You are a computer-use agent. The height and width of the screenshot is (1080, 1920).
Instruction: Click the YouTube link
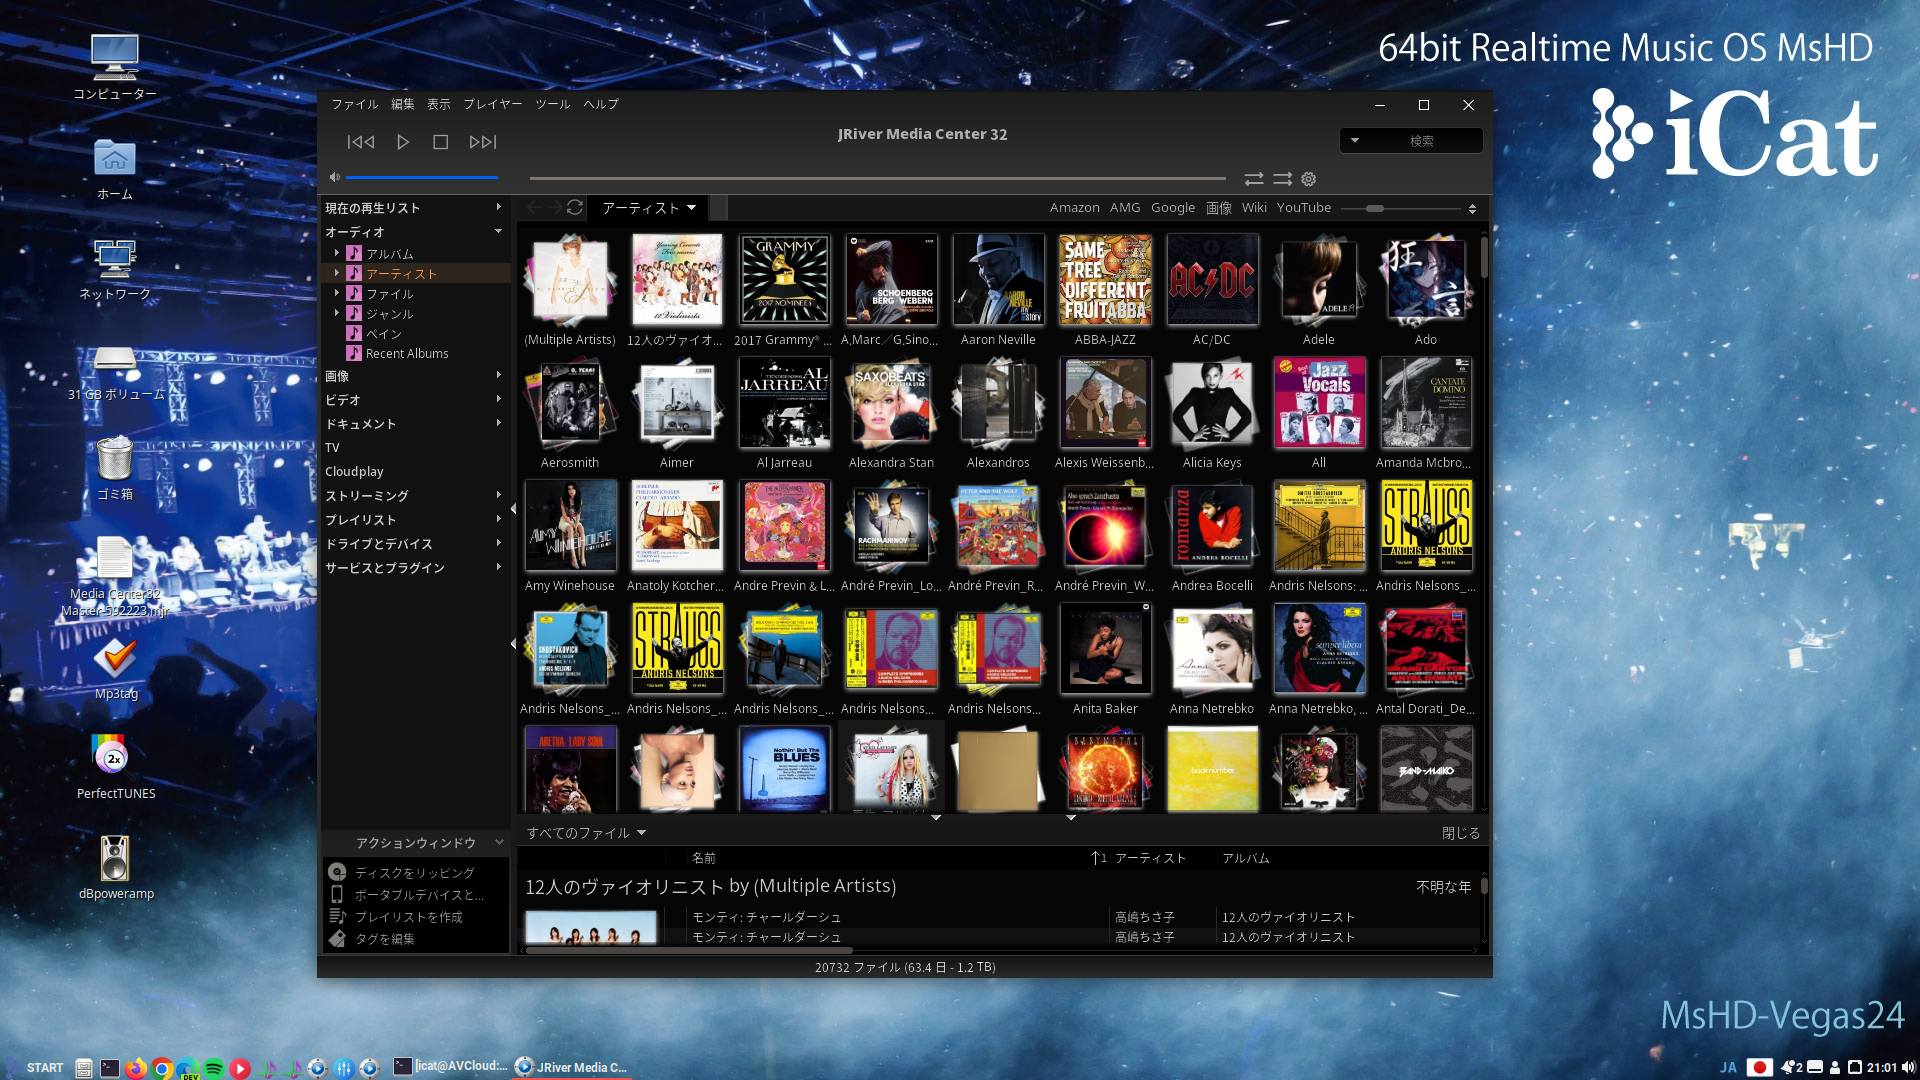(1303, 207)
